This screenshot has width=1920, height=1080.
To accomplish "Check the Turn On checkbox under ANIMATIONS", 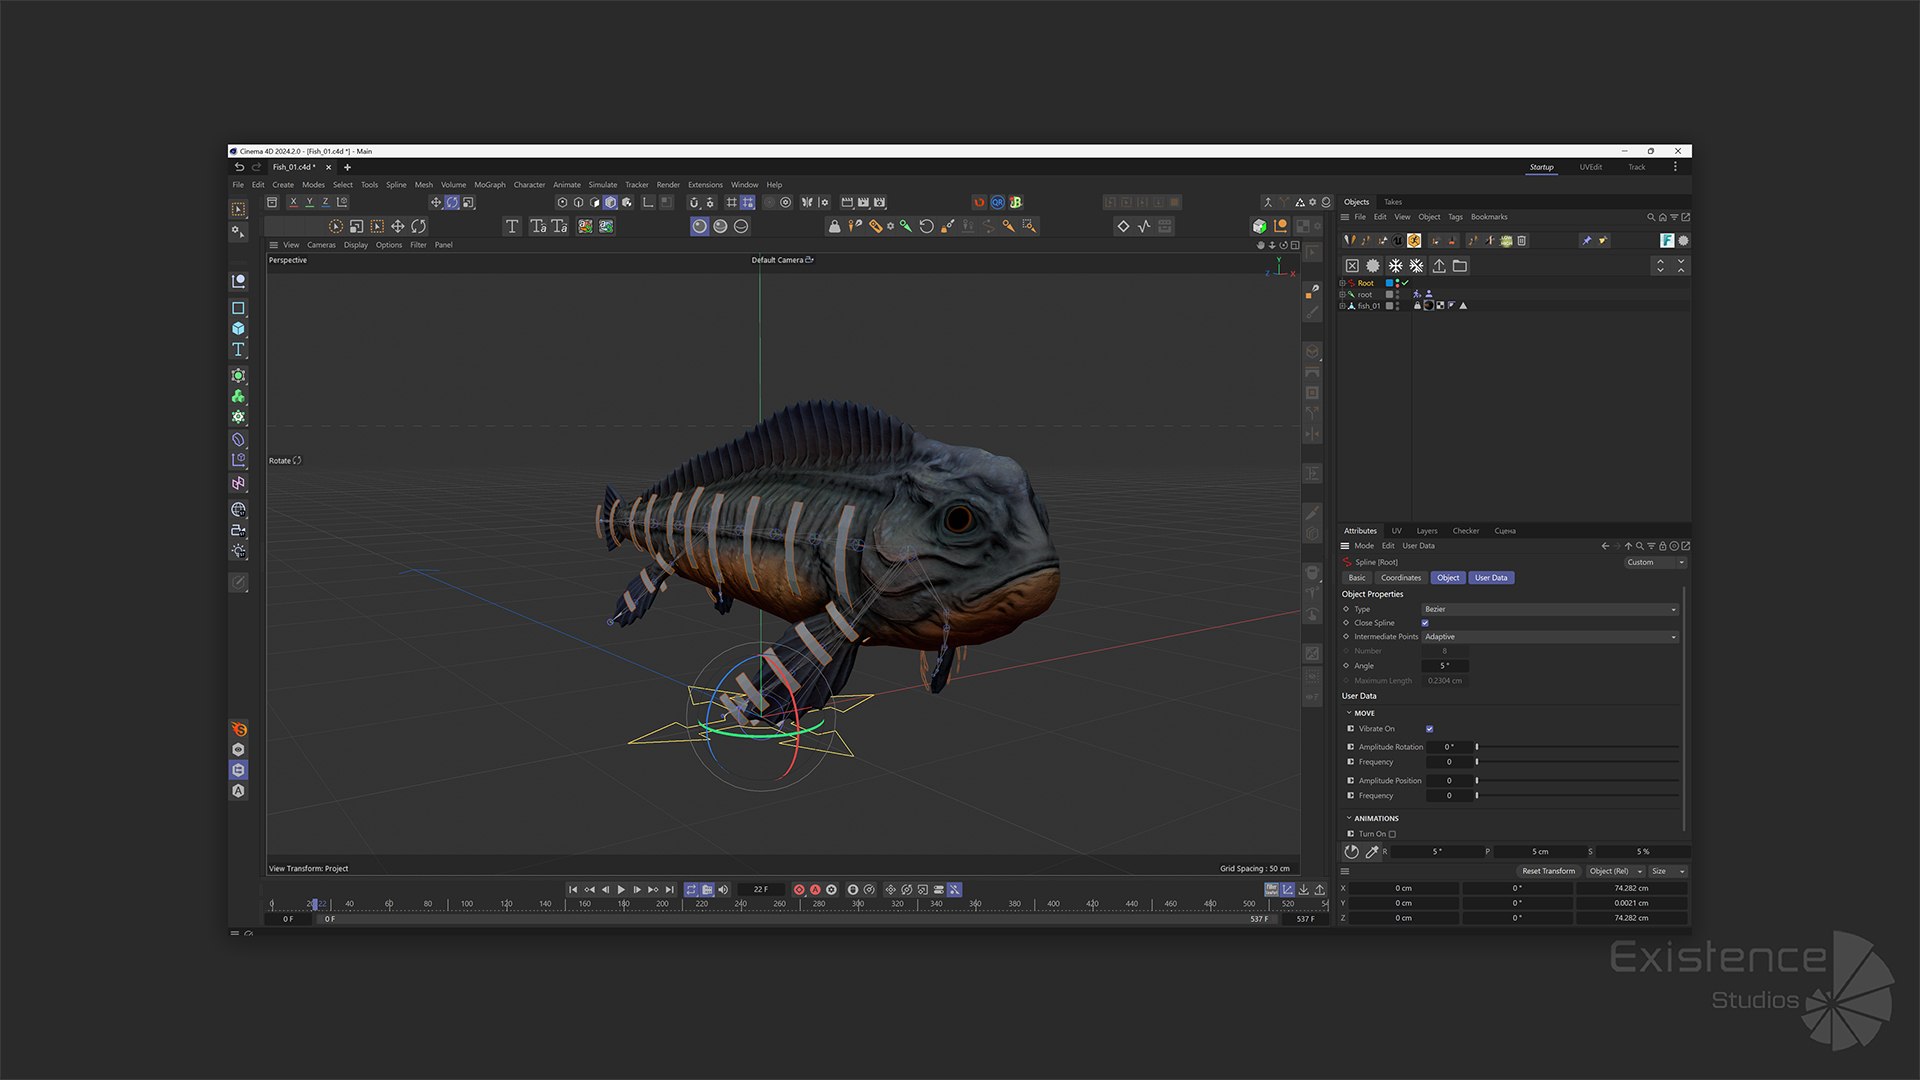I will (x=1392, y=834).
